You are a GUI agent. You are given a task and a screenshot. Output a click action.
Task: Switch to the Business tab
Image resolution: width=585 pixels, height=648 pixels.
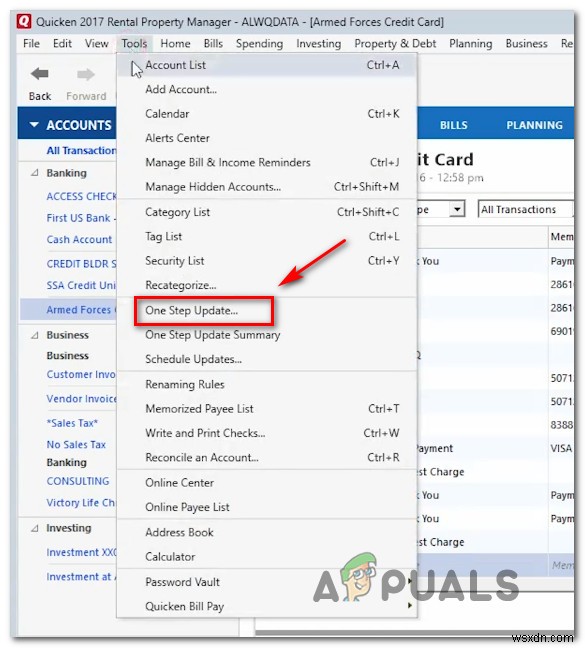[x=526, y=43]
